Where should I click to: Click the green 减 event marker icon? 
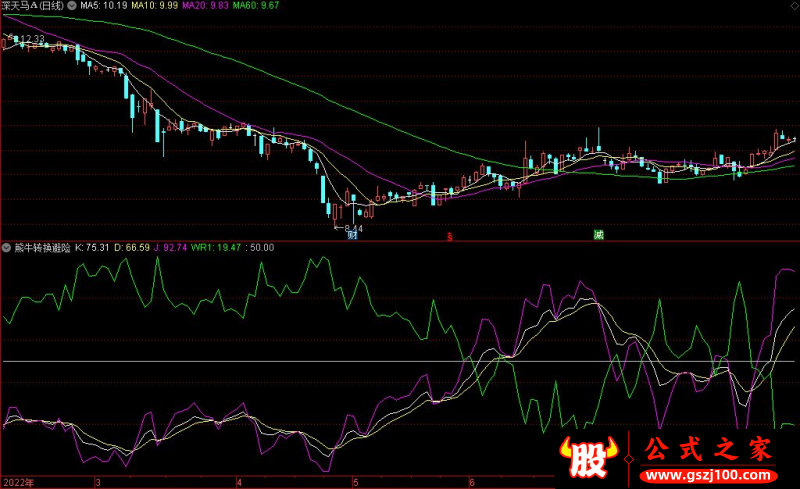(598, 235)
